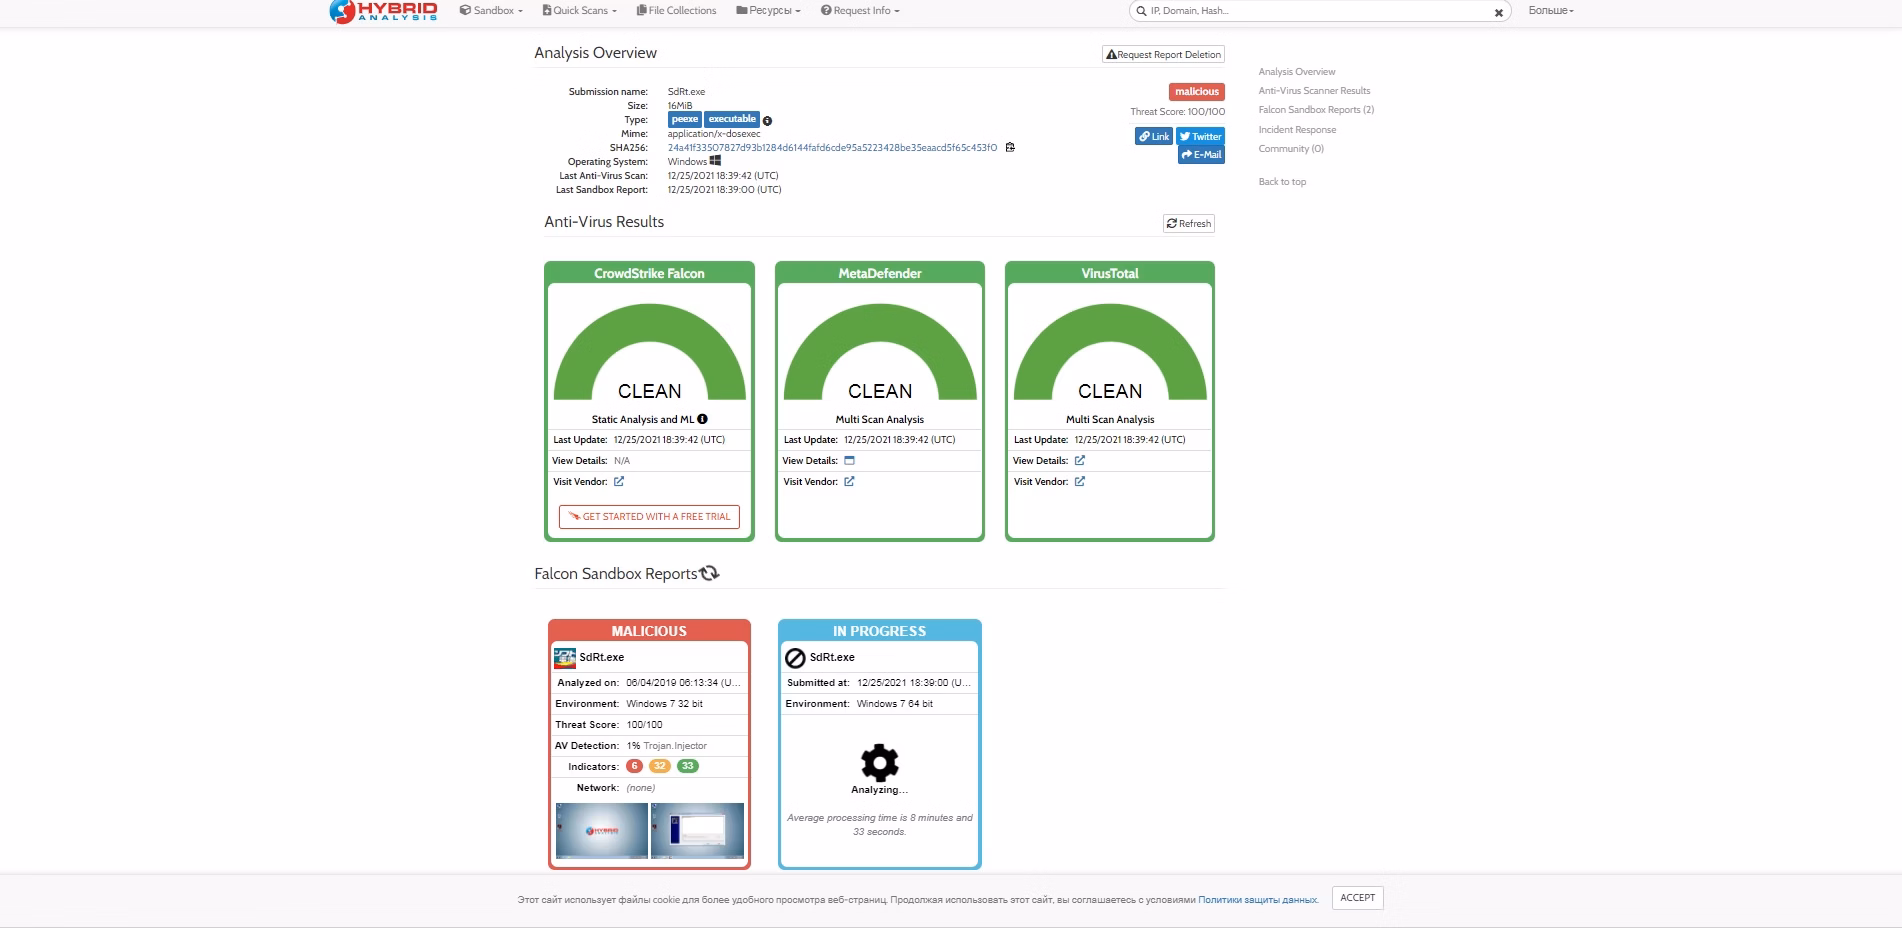Open MetaDefender Visit Vendor link icon

(x=849, y=482)
